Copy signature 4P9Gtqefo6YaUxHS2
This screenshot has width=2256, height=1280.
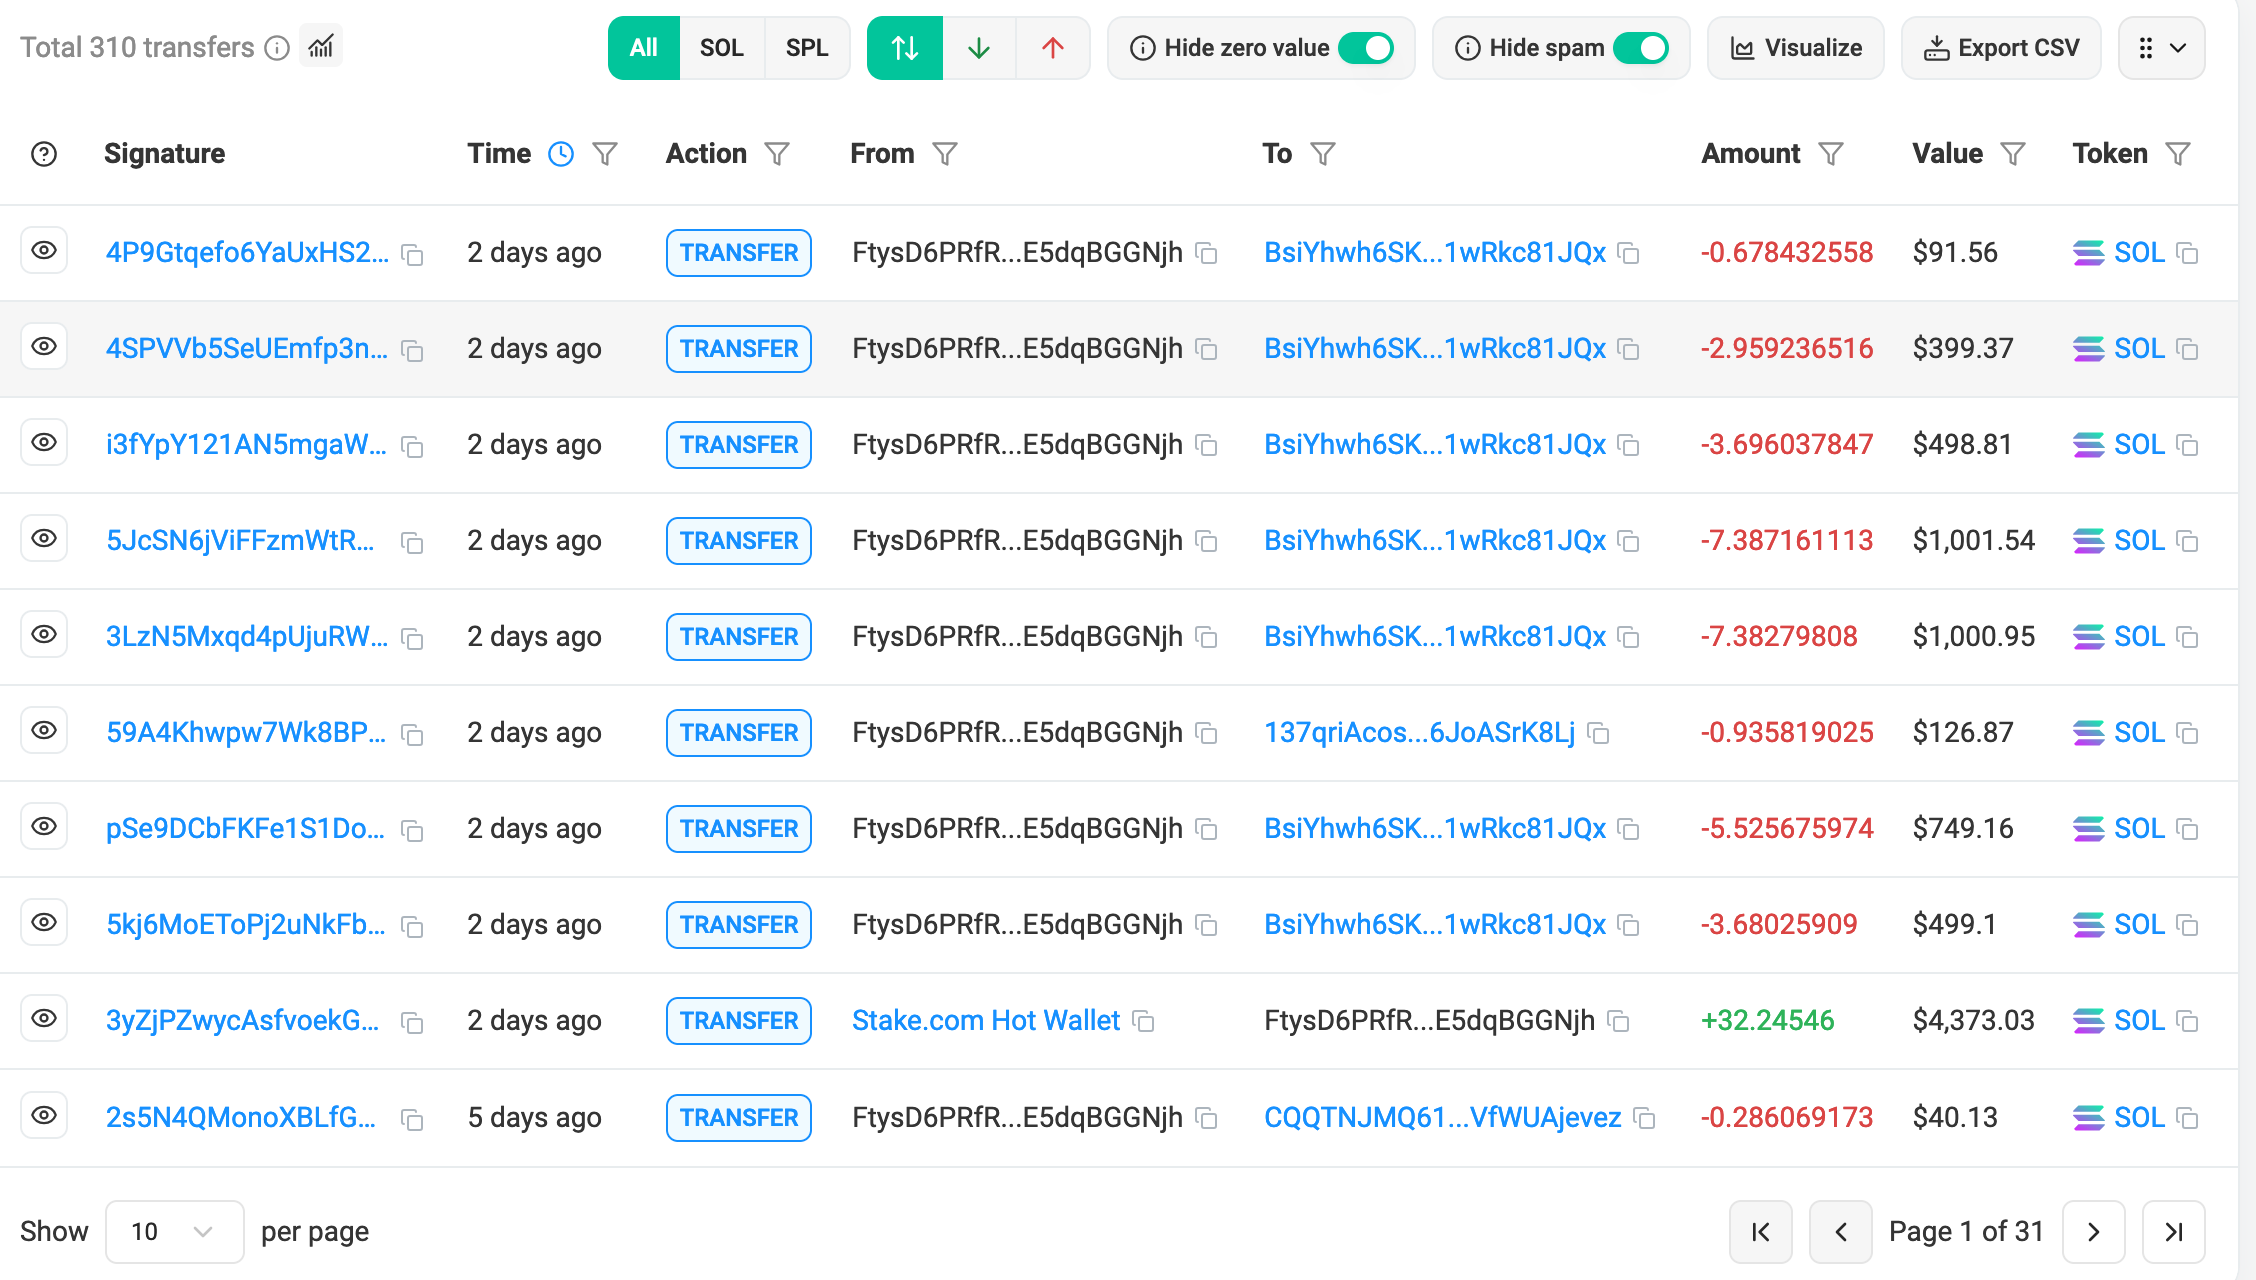[412, 254]
